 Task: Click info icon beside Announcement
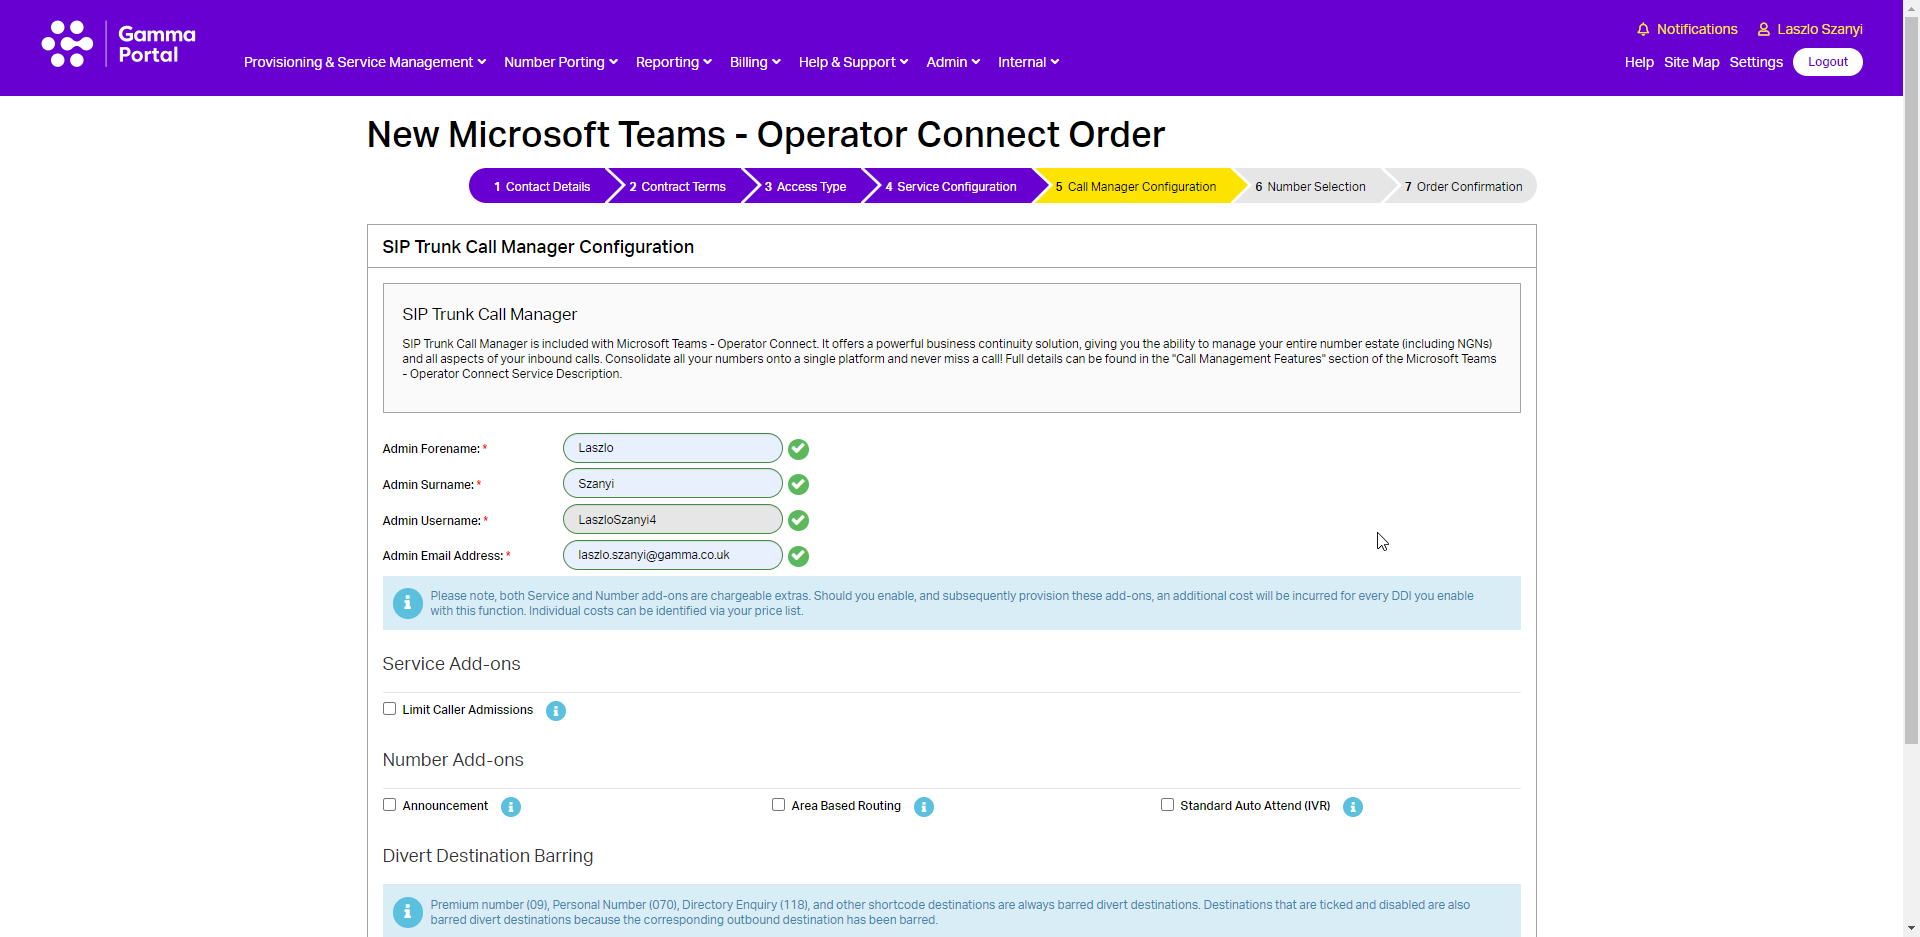click(511, 807)
